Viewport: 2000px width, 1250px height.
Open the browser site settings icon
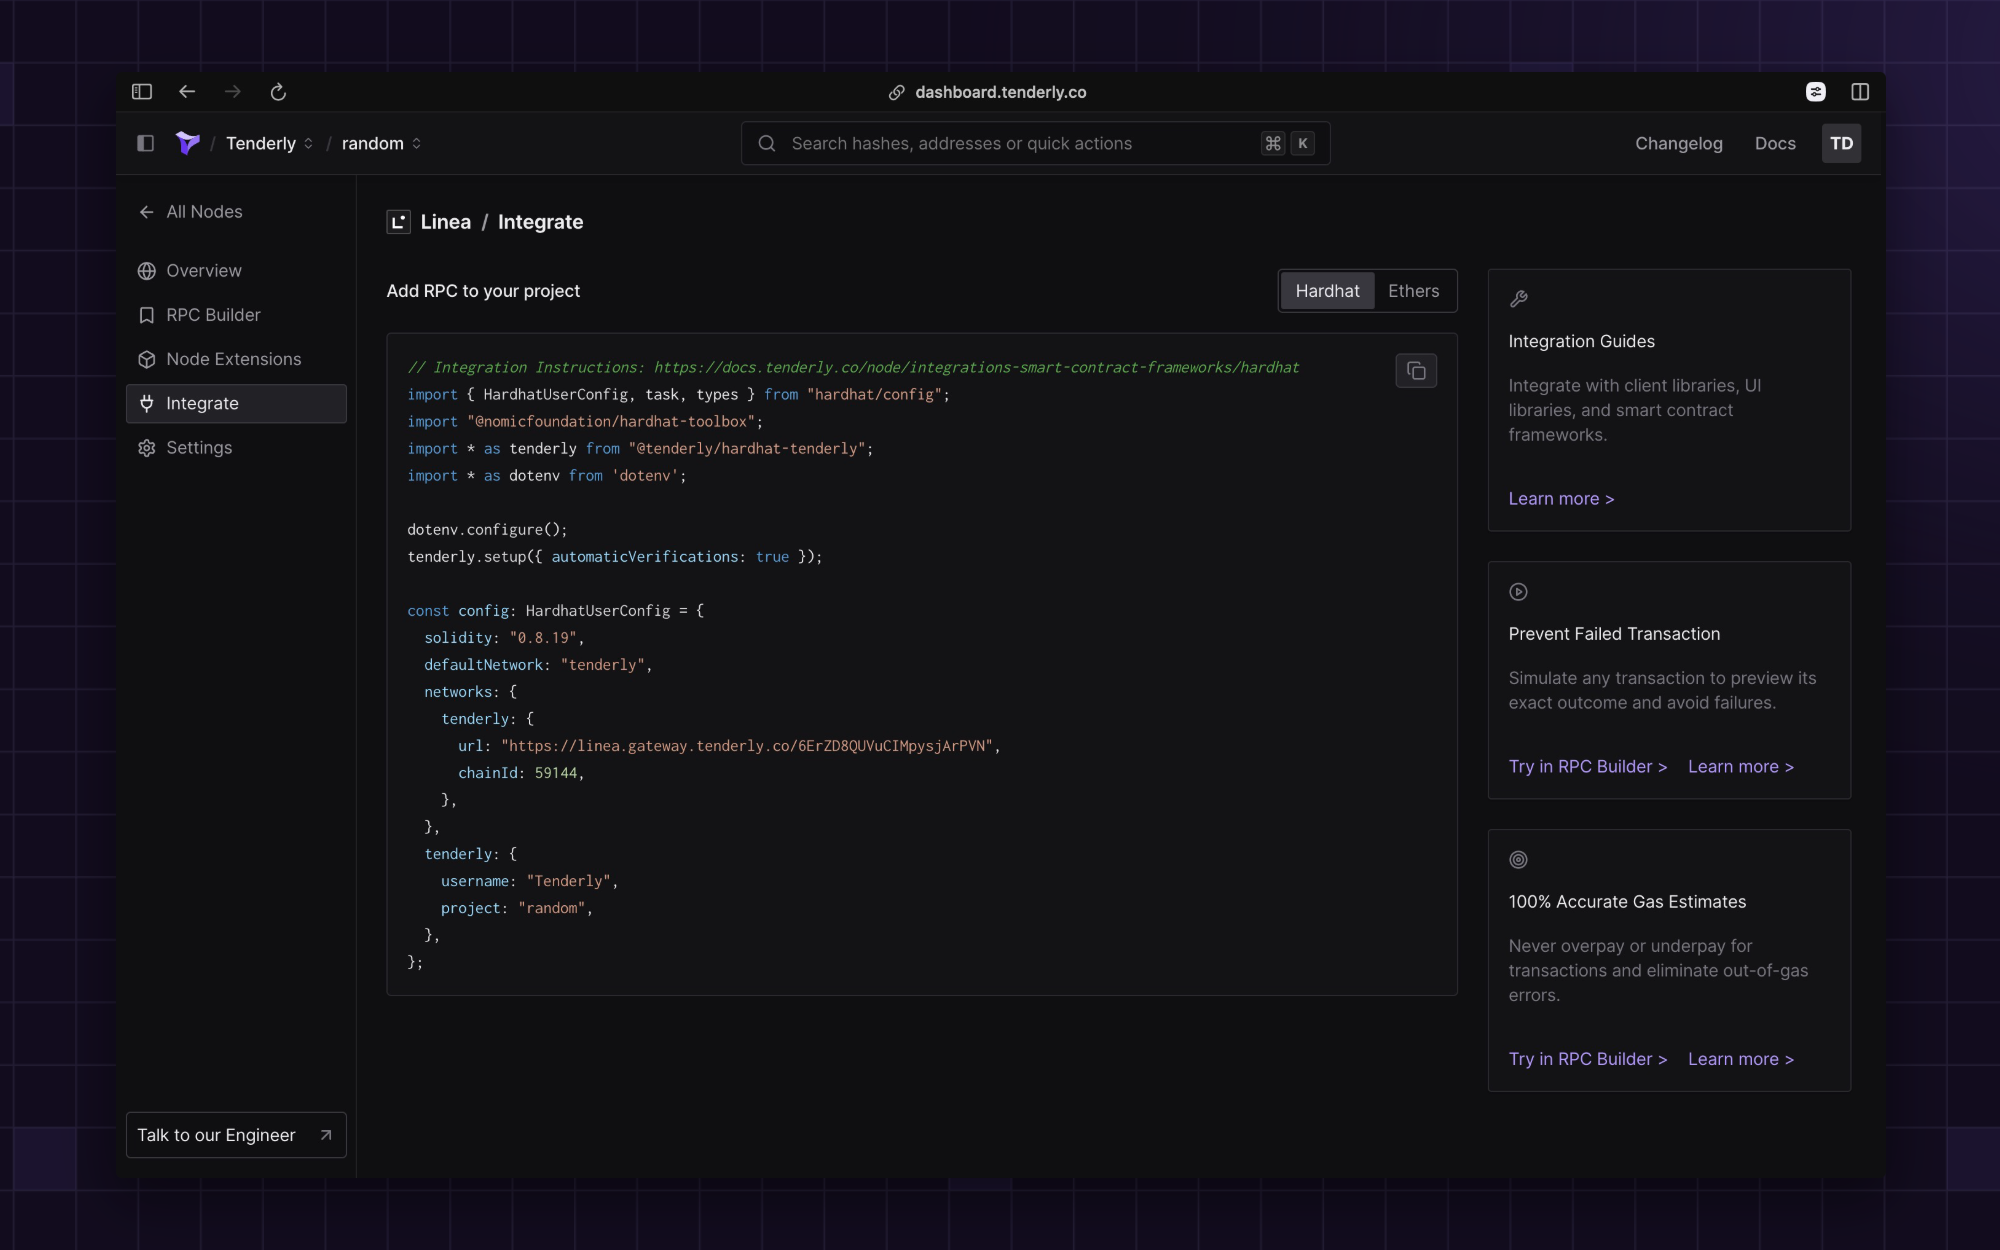click(1815, 92)
